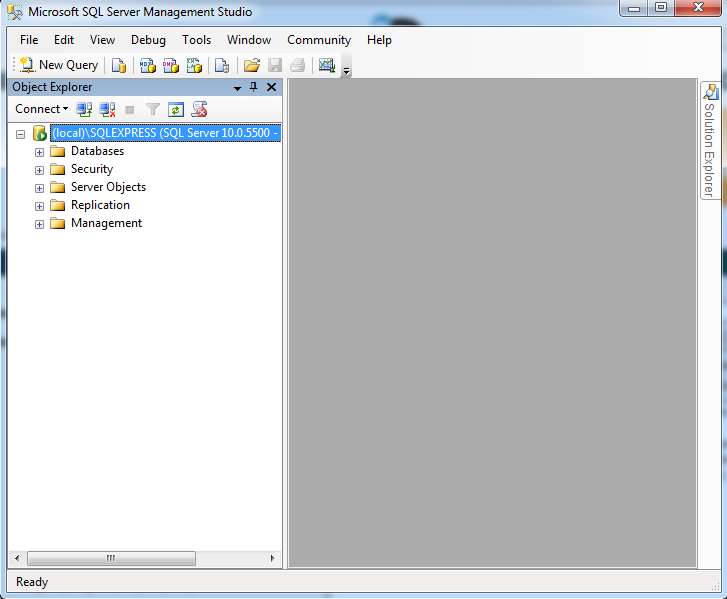Click the Databases folder icon
This screenshot has width=727, height=599.
tap(57, 151)
